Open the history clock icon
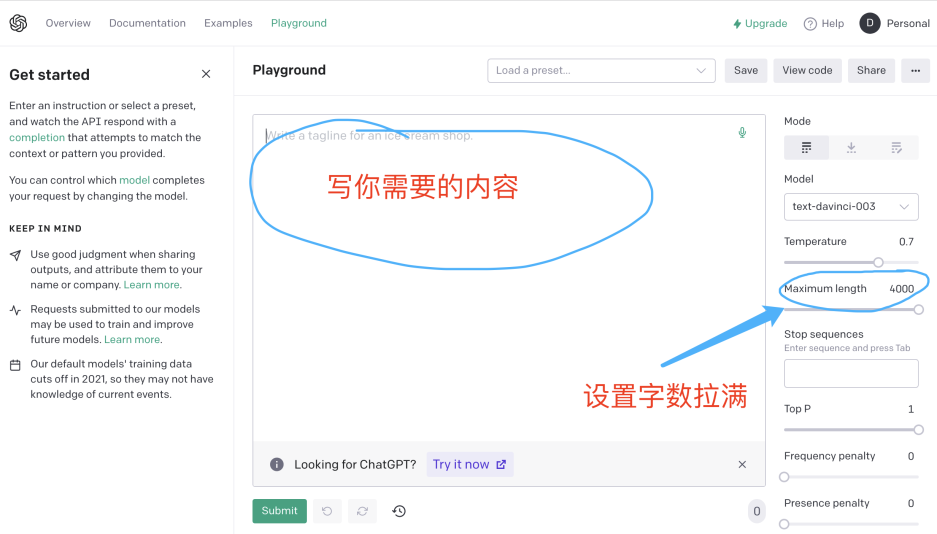 pos(399,511)
